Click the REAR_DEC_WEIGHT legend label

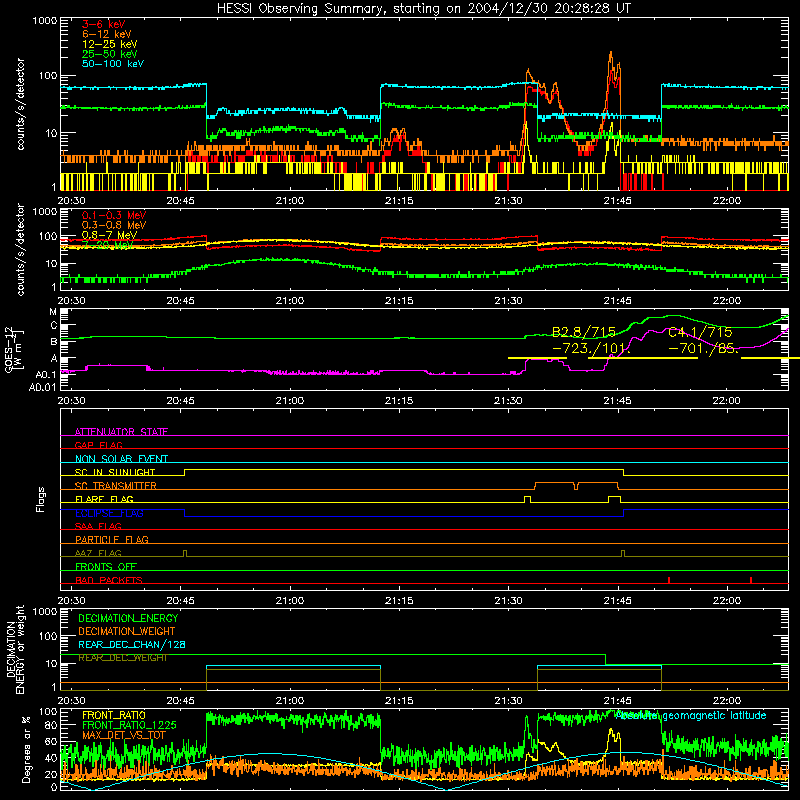tap(122, 658)
